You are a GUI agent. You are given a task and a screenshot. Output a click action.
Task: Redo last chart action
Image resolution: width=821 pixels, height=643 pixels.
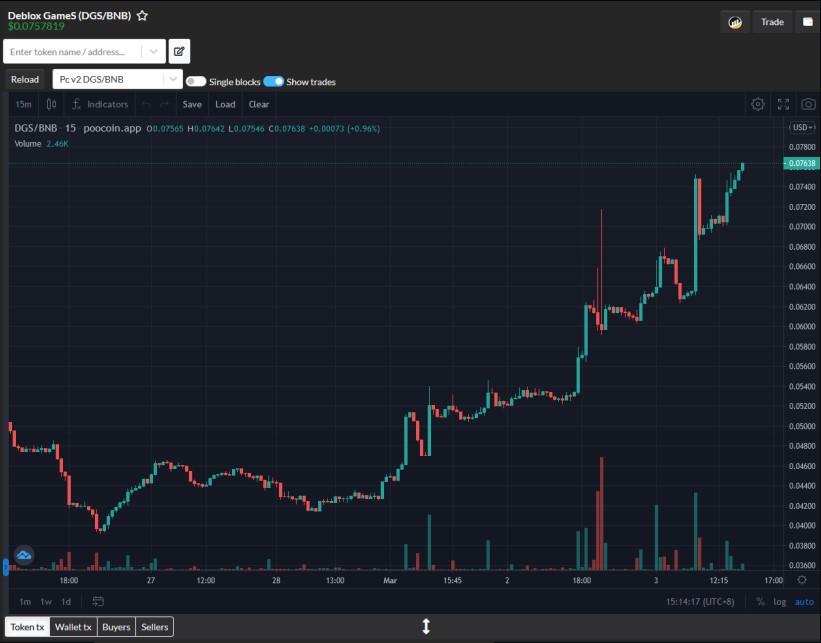(x=164, y=104)
